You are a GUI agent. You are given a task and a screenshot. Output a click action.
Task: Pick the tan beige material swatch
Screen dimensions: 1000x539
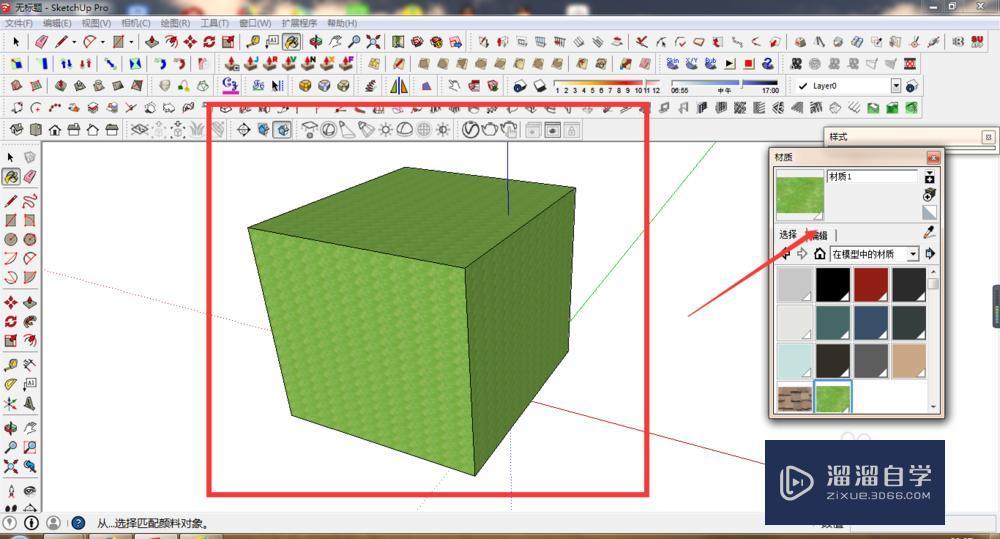coord(909,360)
